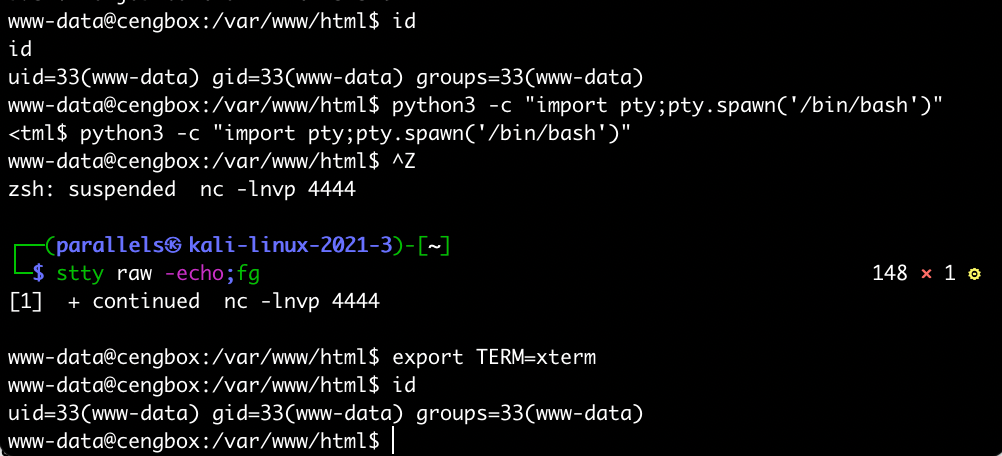Screen dimensions: 1002x456
Task: Click the blue 'parallels' username in prompt
Action: point(108,246)
